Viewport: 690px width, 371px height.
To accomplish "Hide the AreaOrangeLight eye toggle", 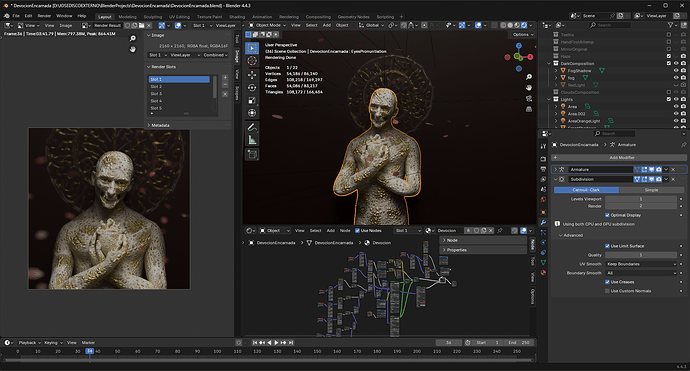I will [x=676, y=121].
